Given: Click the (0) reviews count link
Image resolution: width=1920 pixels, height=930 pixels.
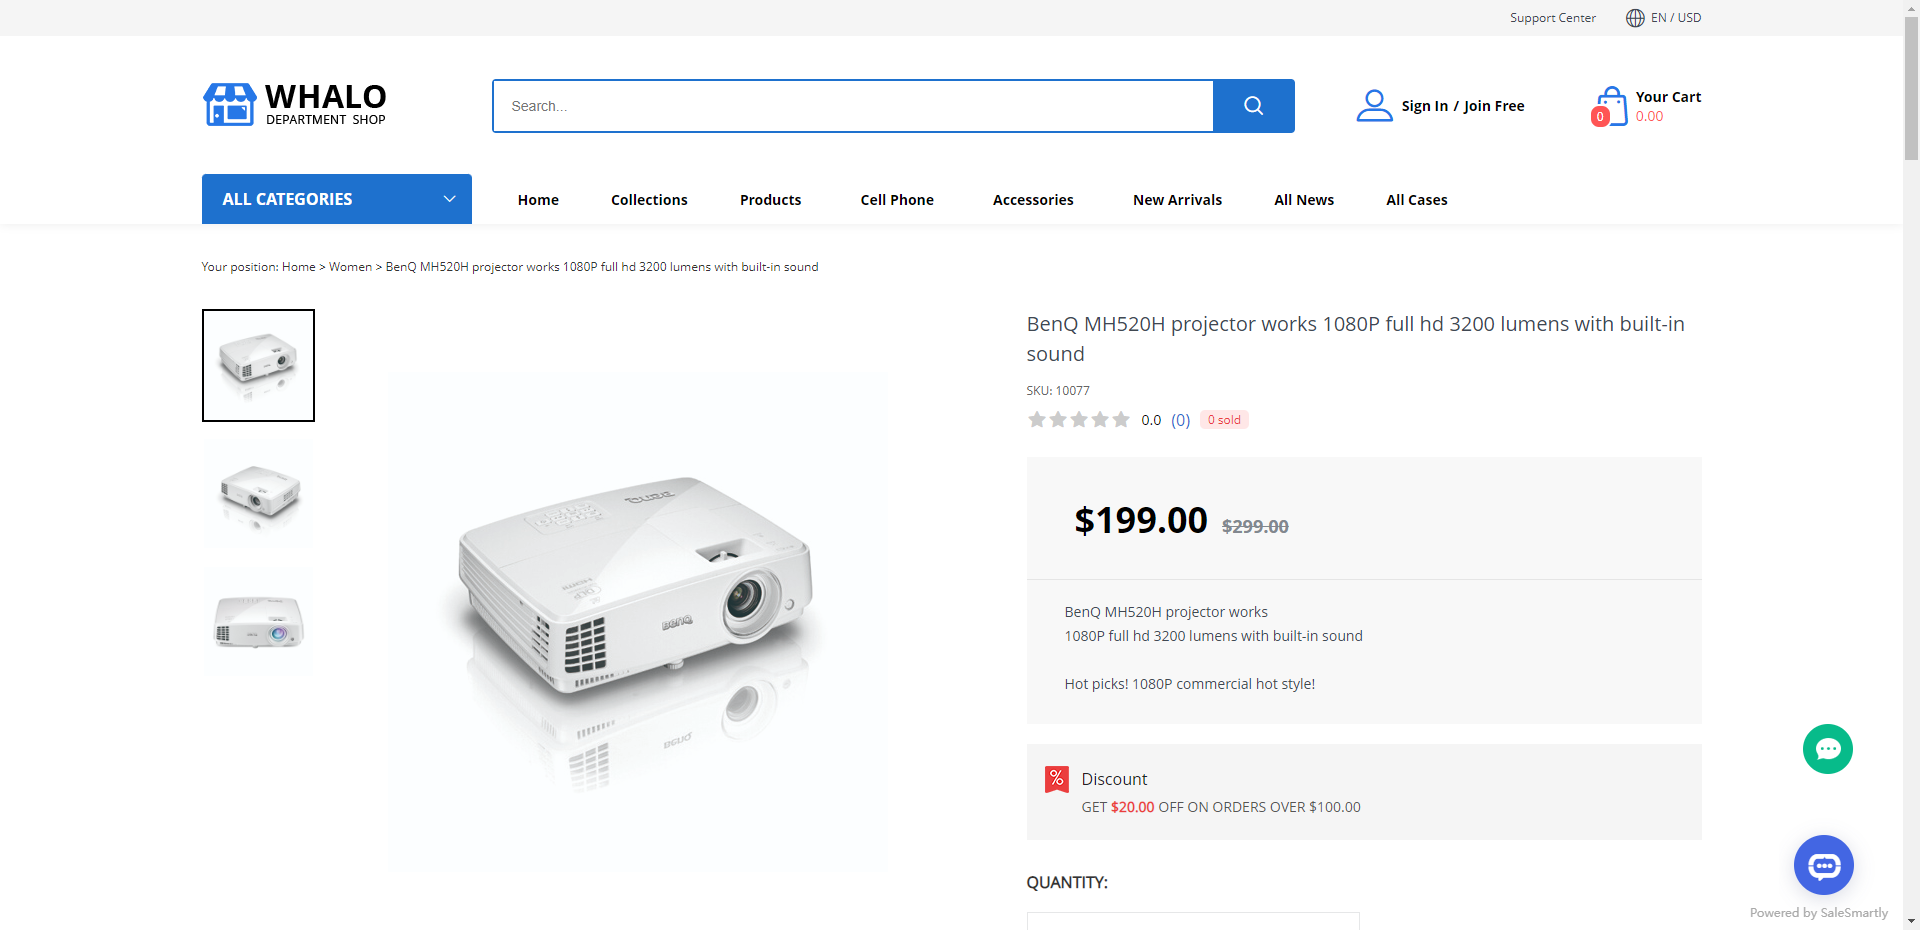Looking at the screenshot, I should (1181, 420).
